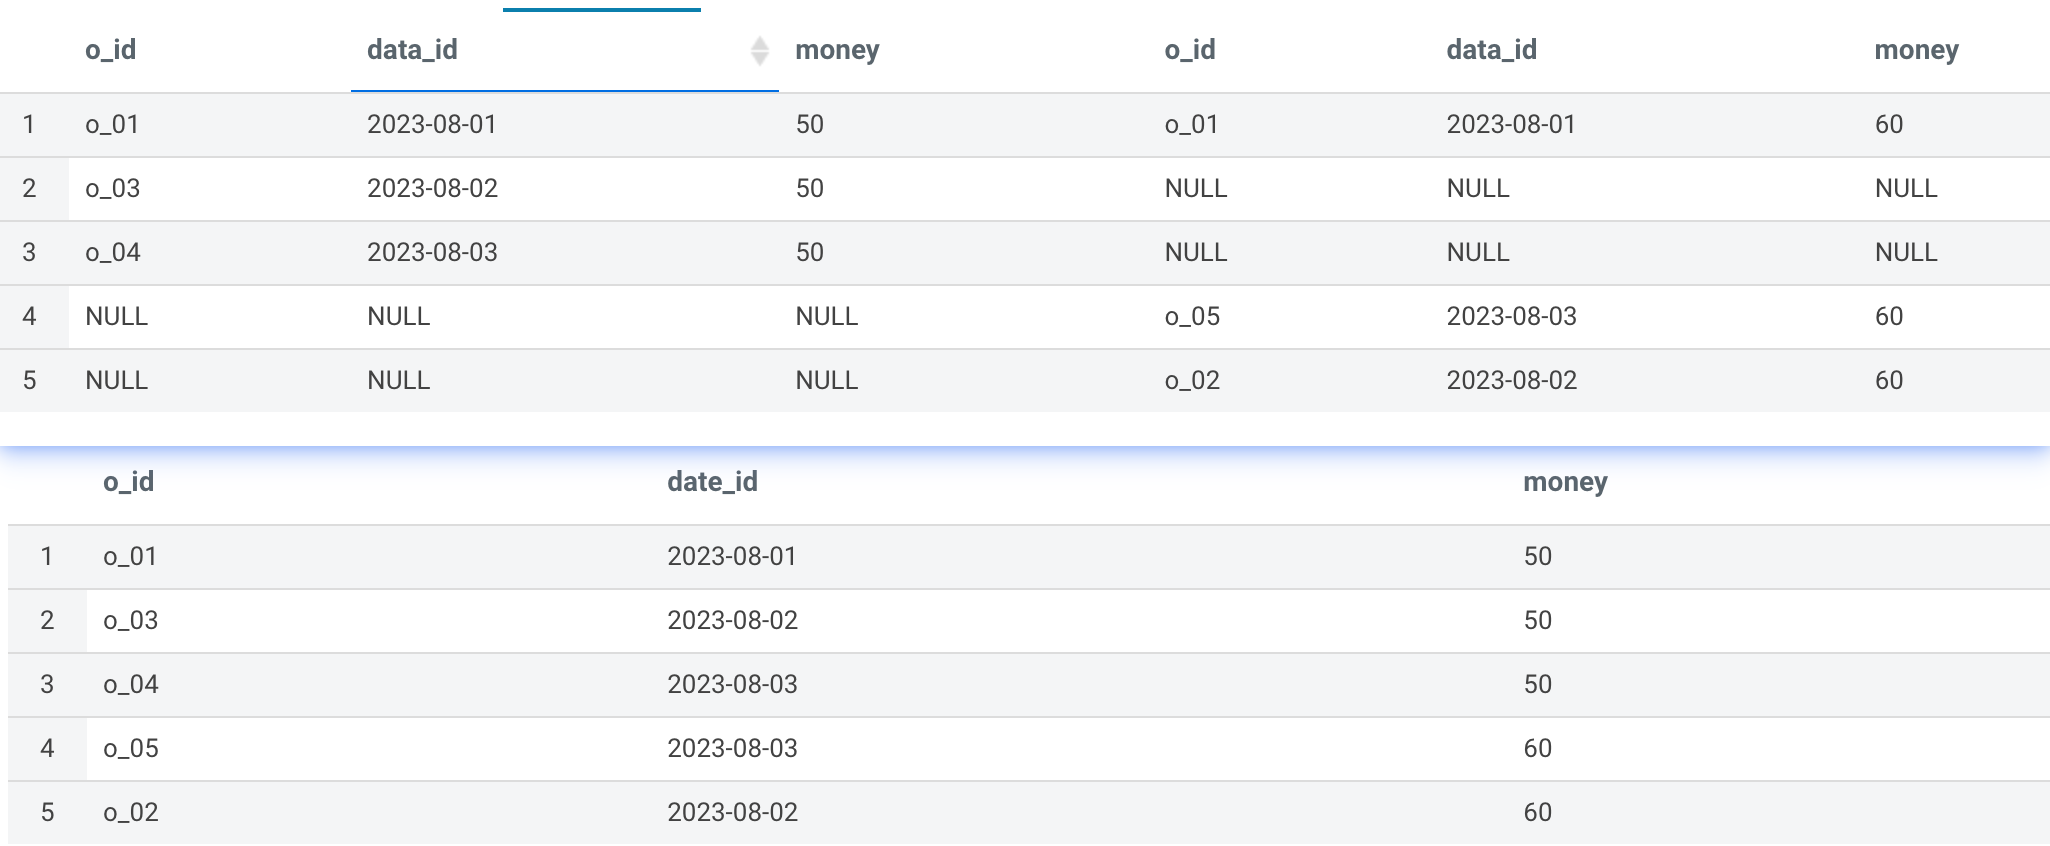Click the o_id header in the bottom table

[128, 482]
